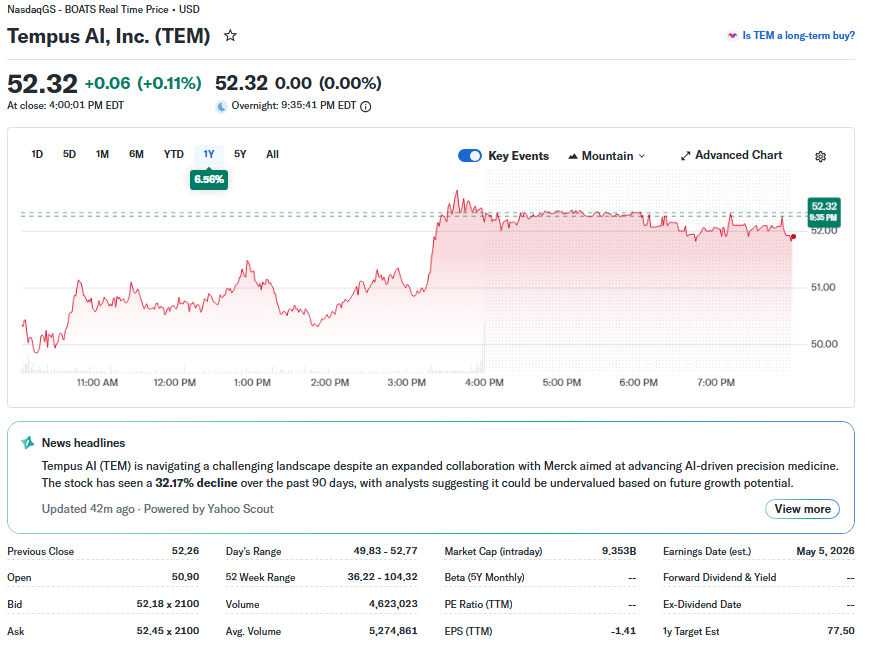This screenshot has height=646, width=874.
Task: Click the Bid value 52.18 x 2100
Action: pyautogui.click(x=168, y=604)
